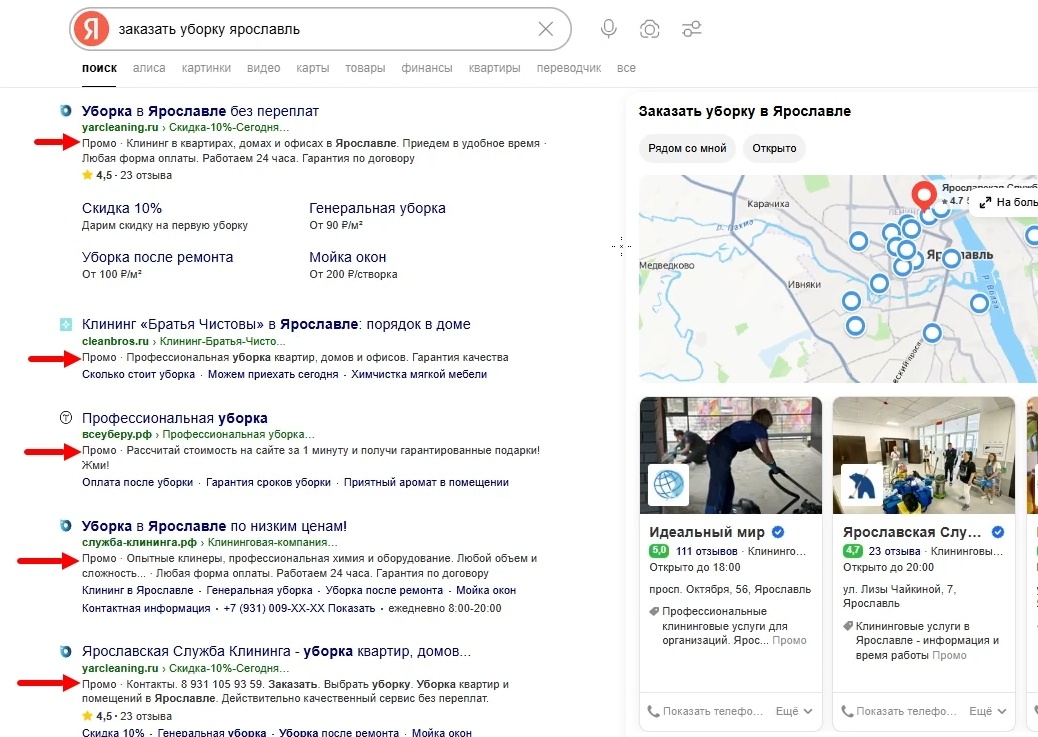
Task: Open the Мойка окон sitelink heading
Action: 348,257
